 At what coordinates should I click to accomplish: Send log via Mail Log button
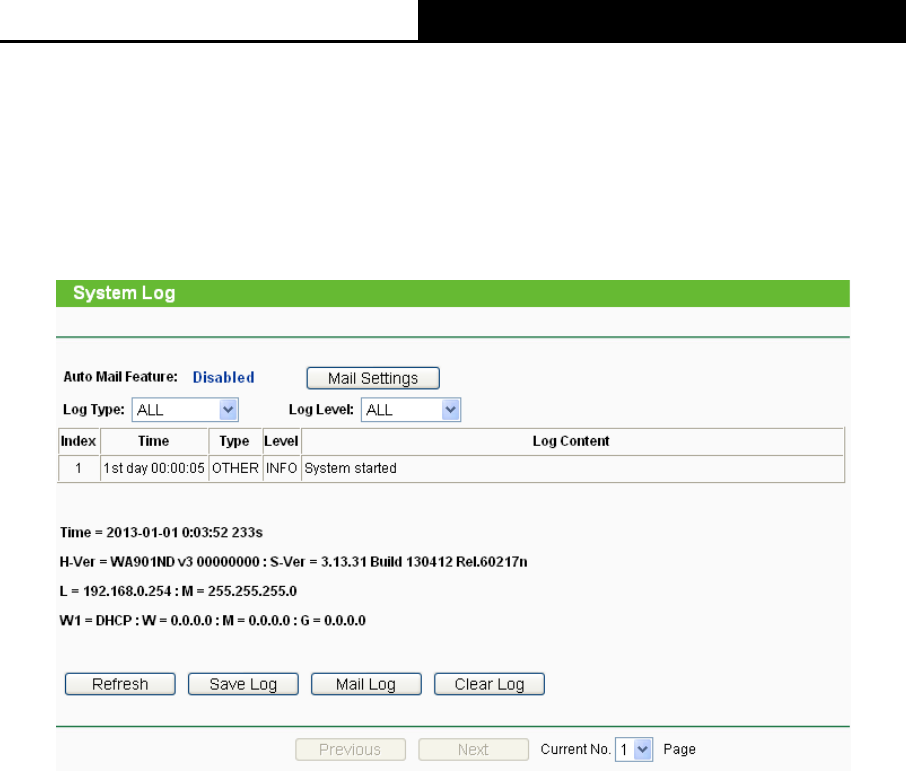[366, 684]
